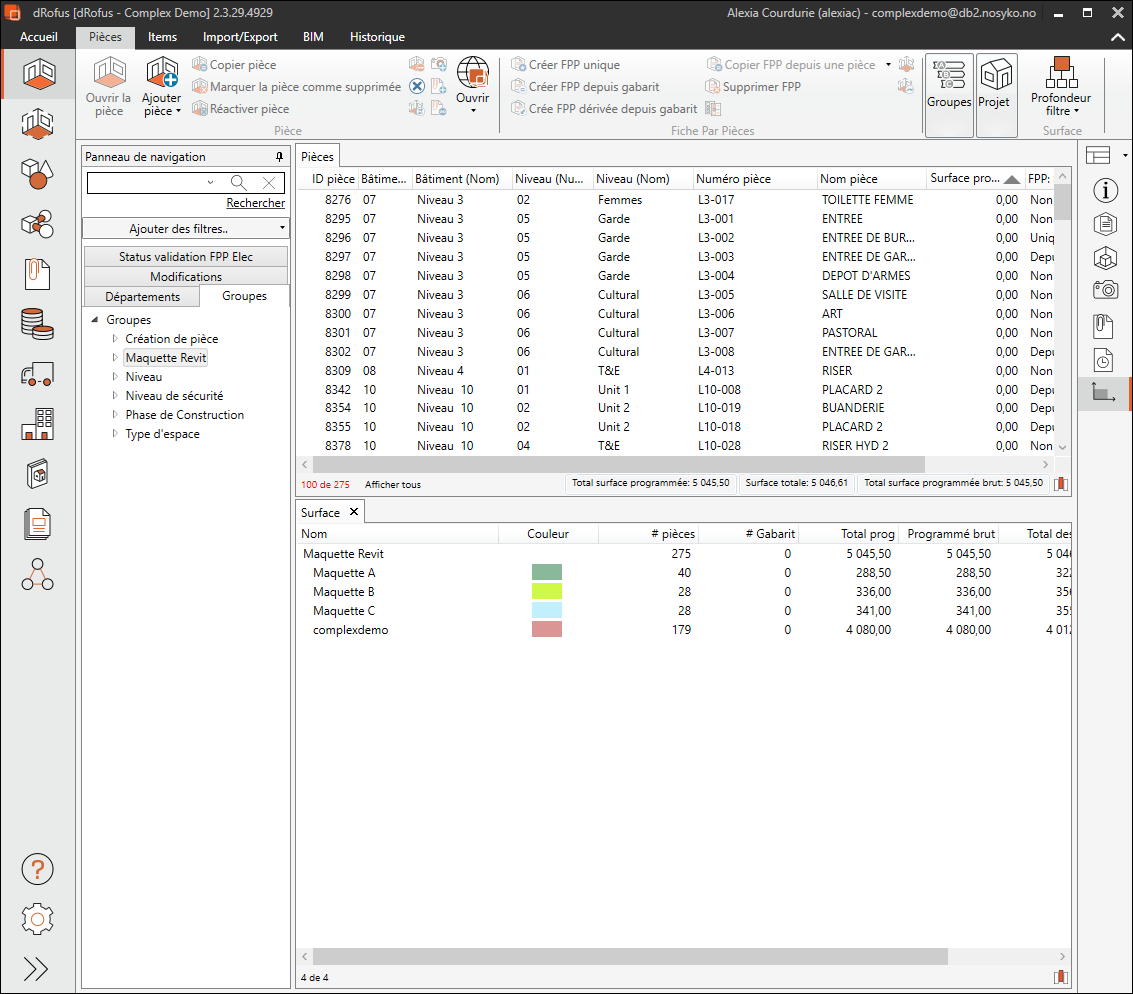Click Afficher tous in the status bar
Viewport: 1133px width, 994px height.
pyautogui.click(x=392, y=484)
